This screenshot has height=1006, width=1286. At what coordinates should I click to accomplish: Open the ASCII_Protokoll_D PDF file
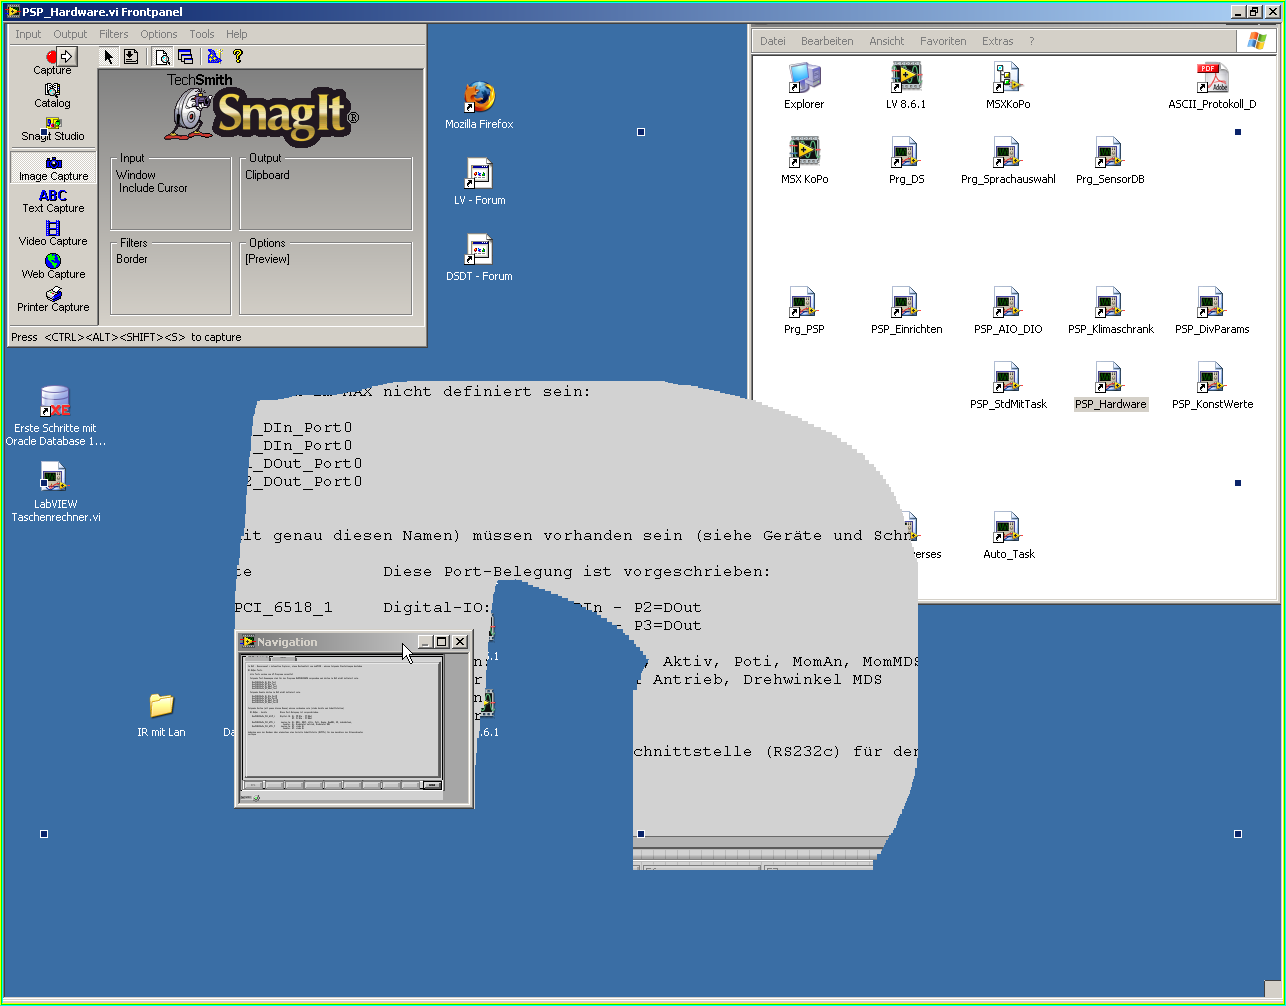(x=1211, y=78)
